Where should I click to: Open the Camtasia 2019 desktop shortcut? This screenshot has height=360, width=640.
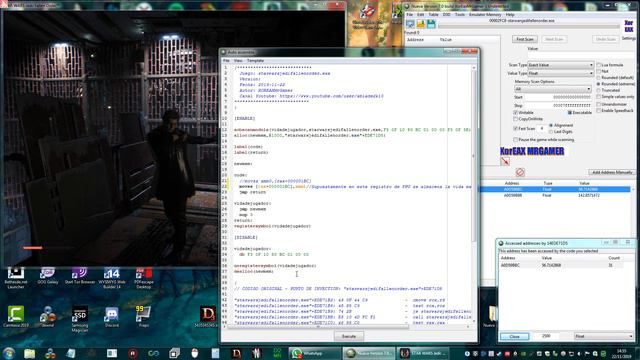[16, 317]
